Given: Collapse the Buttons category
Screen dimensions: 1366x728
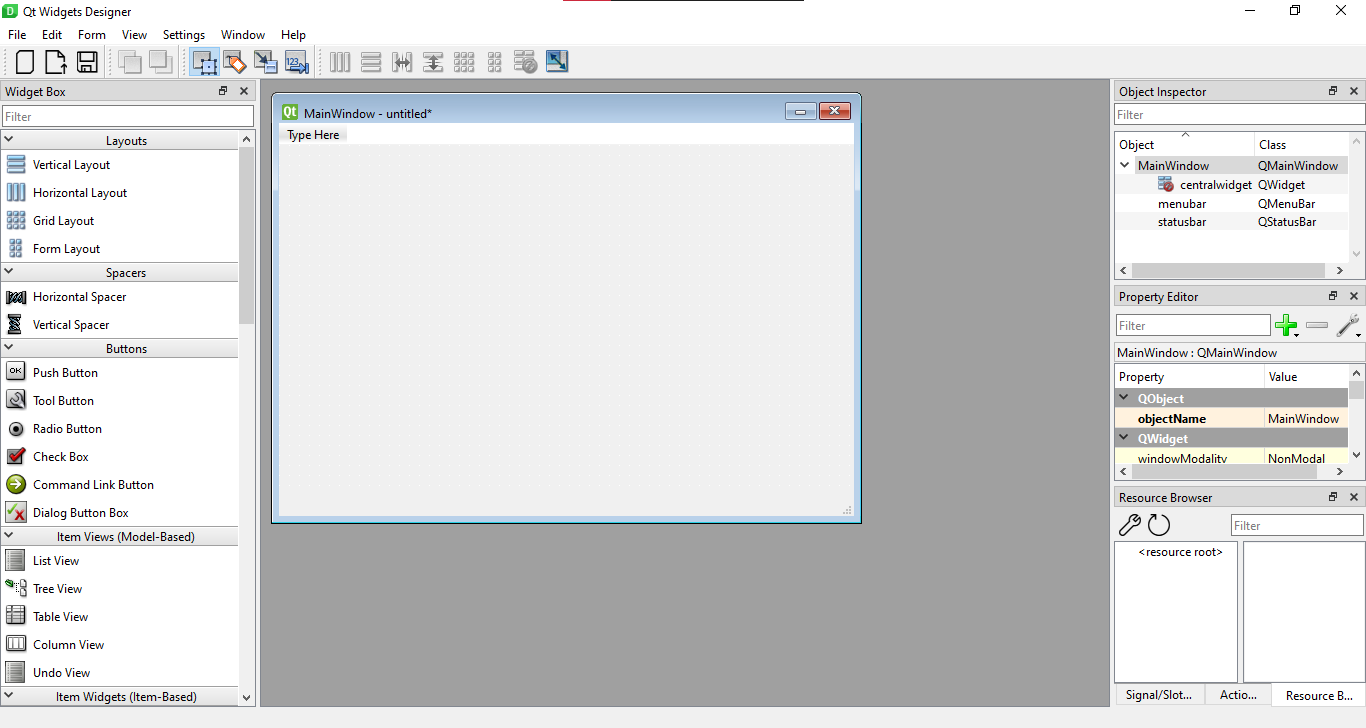Looking at the screenshot, I should pos(9,348).
